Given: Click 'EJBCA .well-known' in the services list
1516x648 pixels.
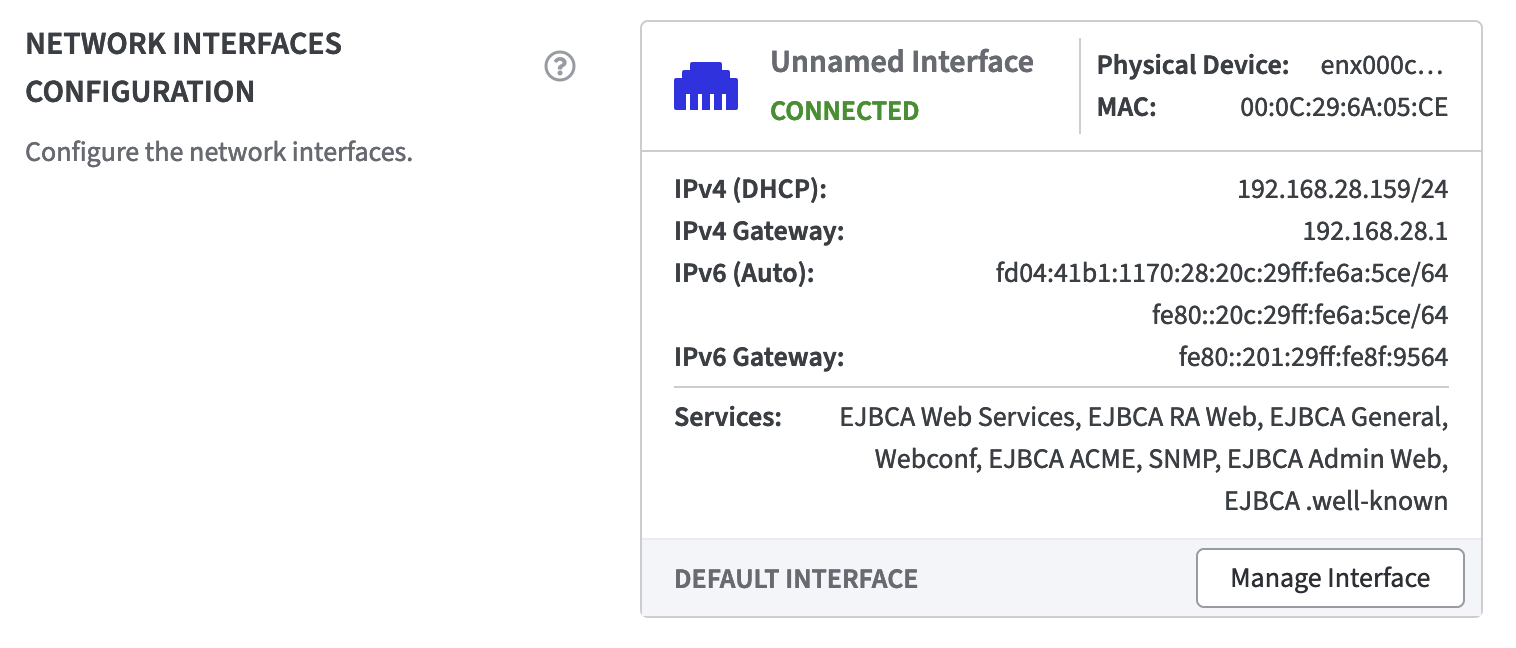Looking at the screenshot, I should click(1335, 501).
